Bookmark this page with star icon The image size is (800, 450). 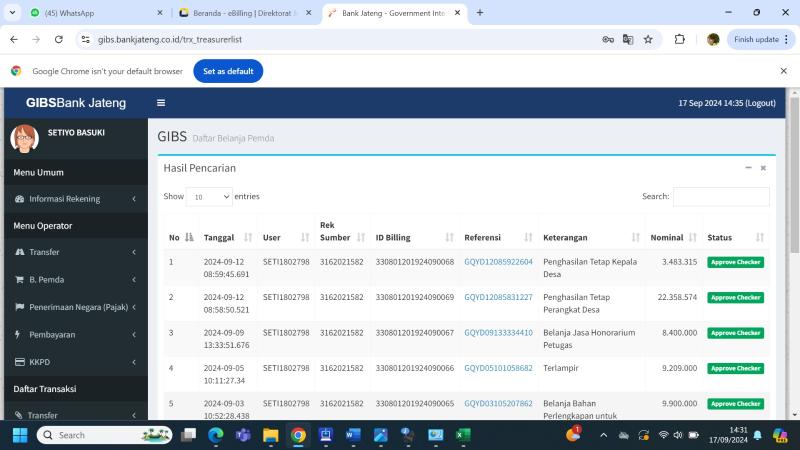pos(648,39)
